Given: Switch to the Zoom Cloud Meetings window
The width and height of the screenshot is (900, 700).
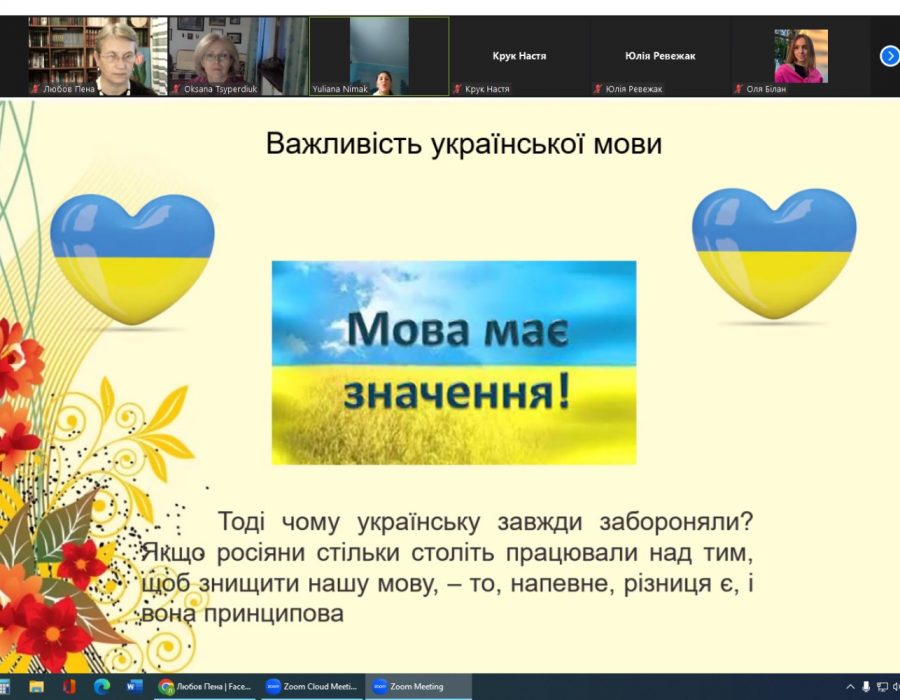Looking at the screenshot, I should coord(312,686).
